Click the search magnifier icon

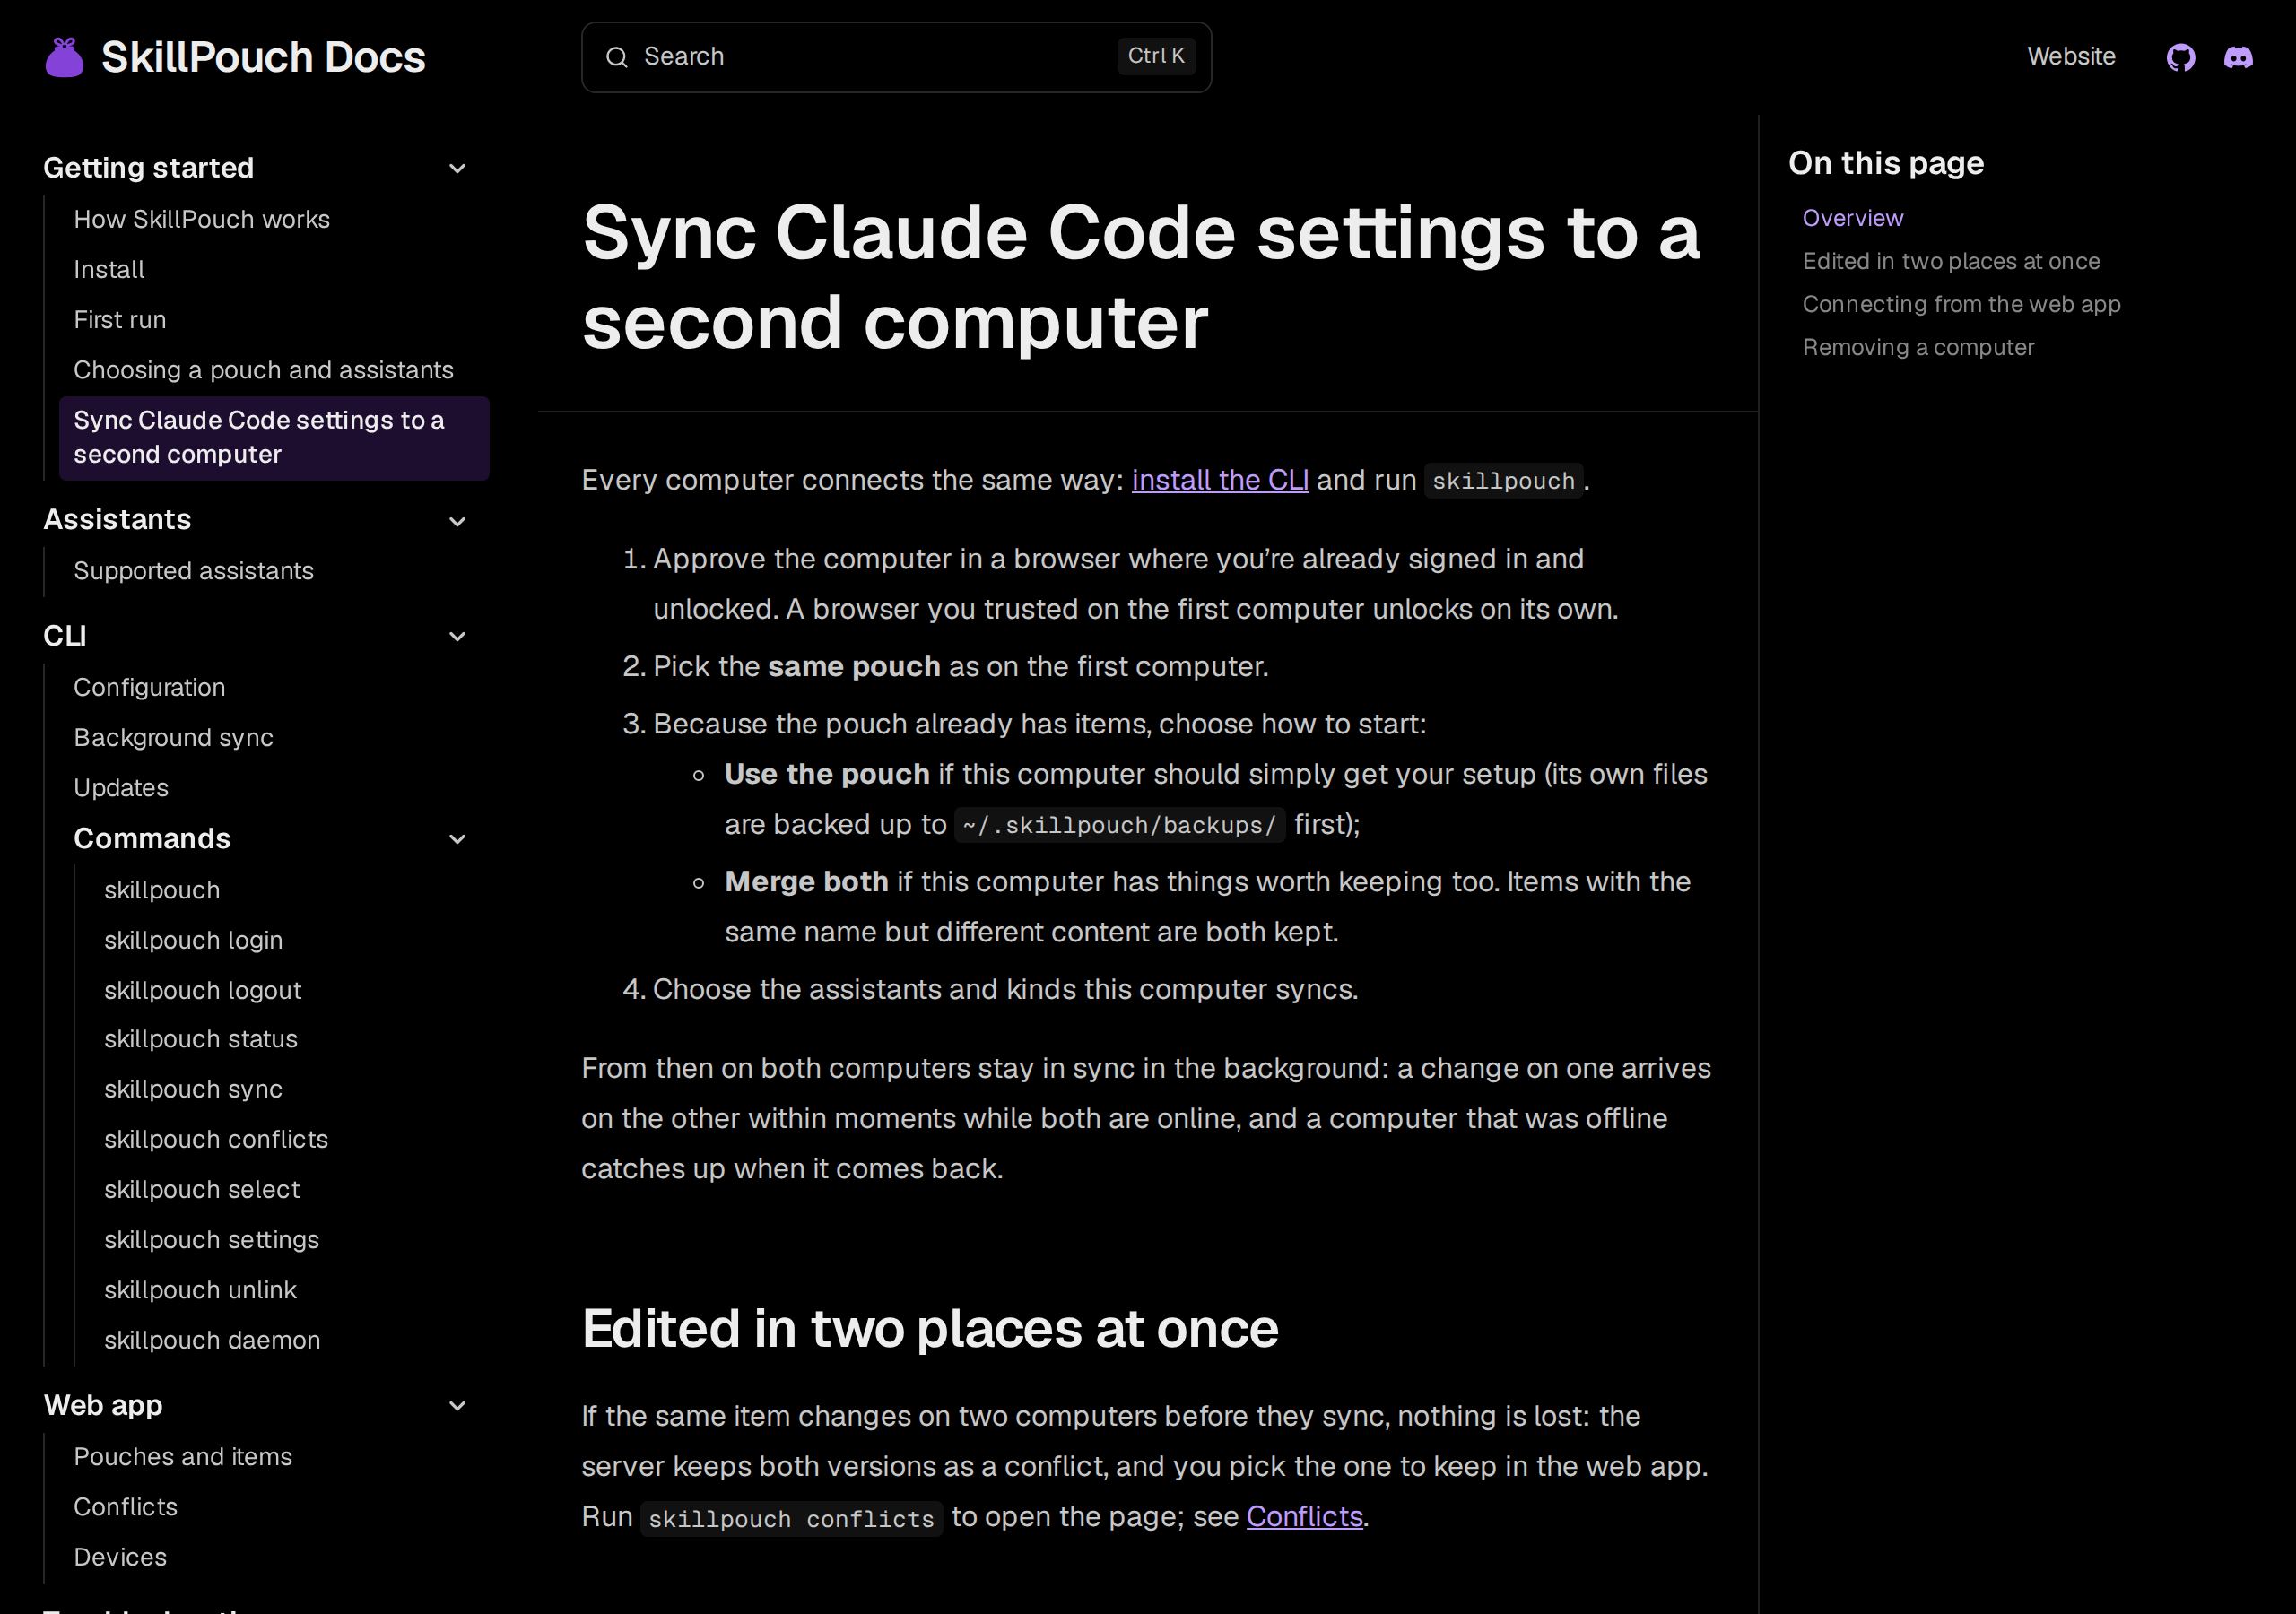click(x=617, y=57)
